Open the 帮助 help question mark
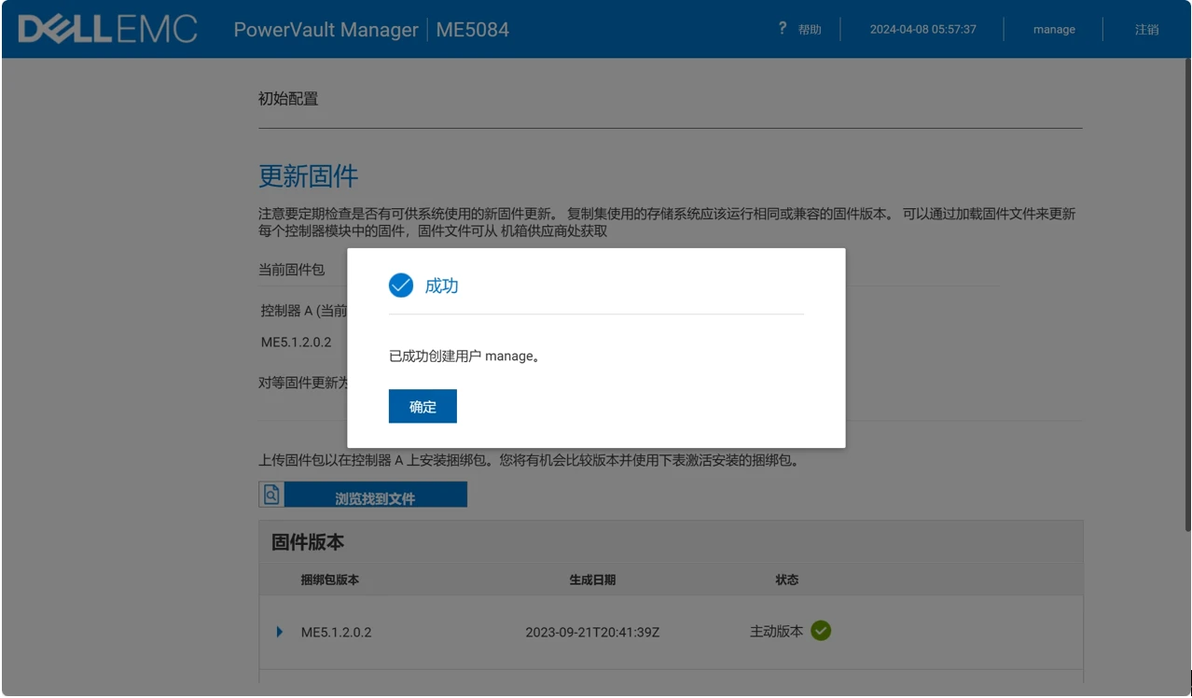Image resolution: width=1192 pixels, height=698 pixels. 782,28
